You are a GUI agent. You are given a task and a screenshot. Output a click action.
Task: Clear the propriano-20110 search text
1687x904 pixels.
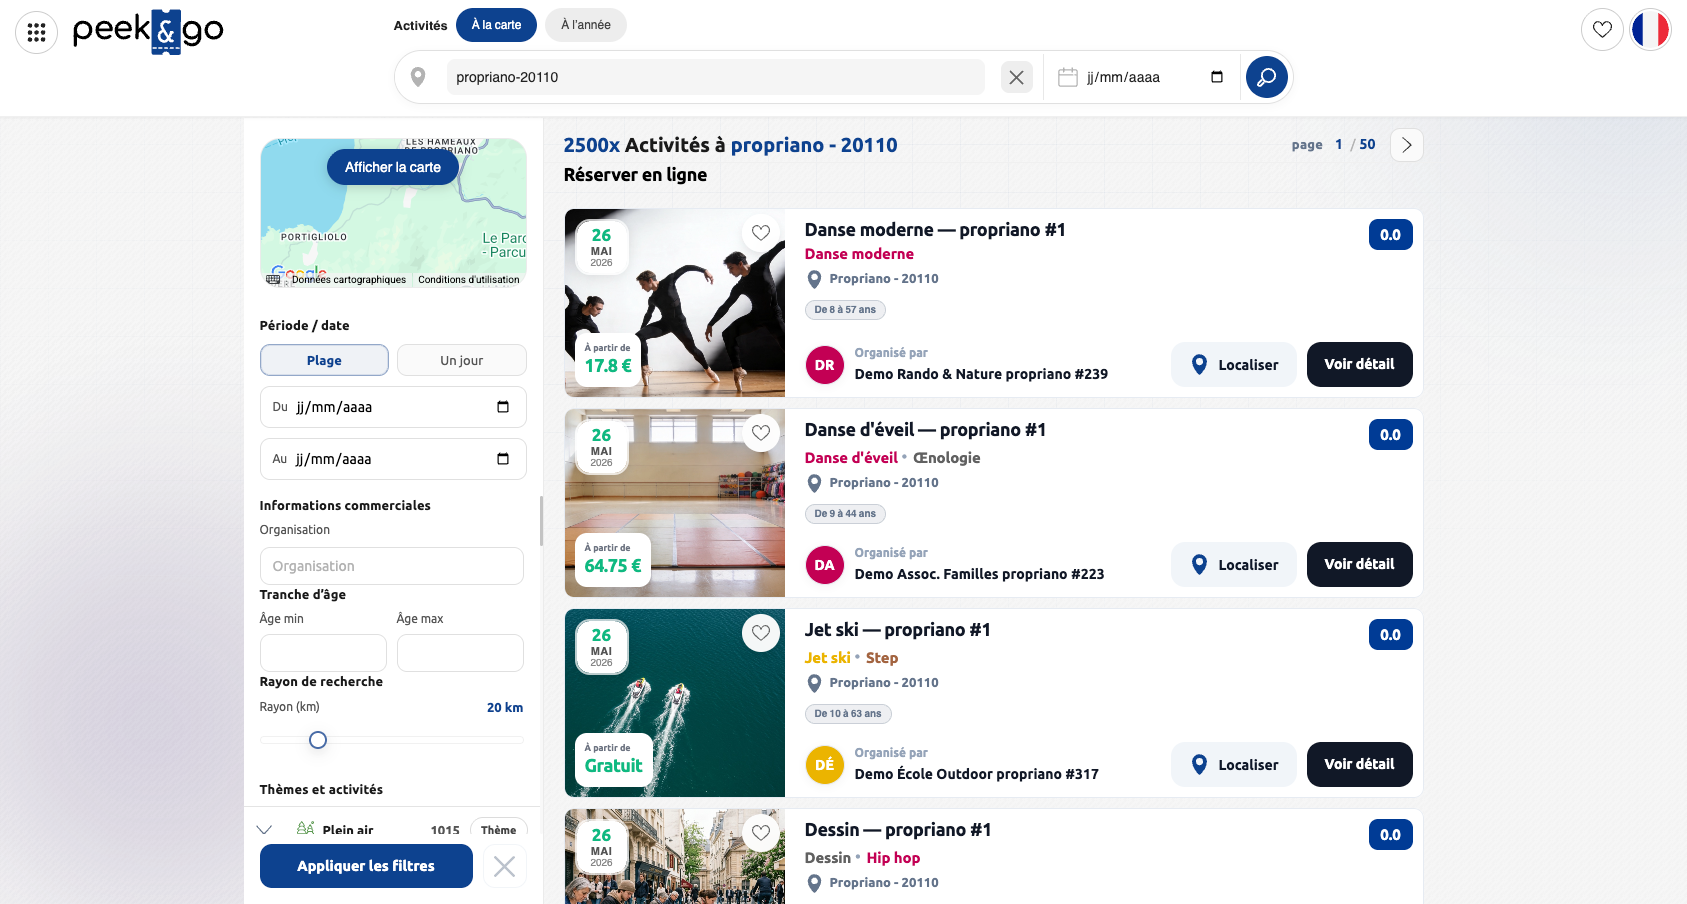click(x=1016, y=77)
